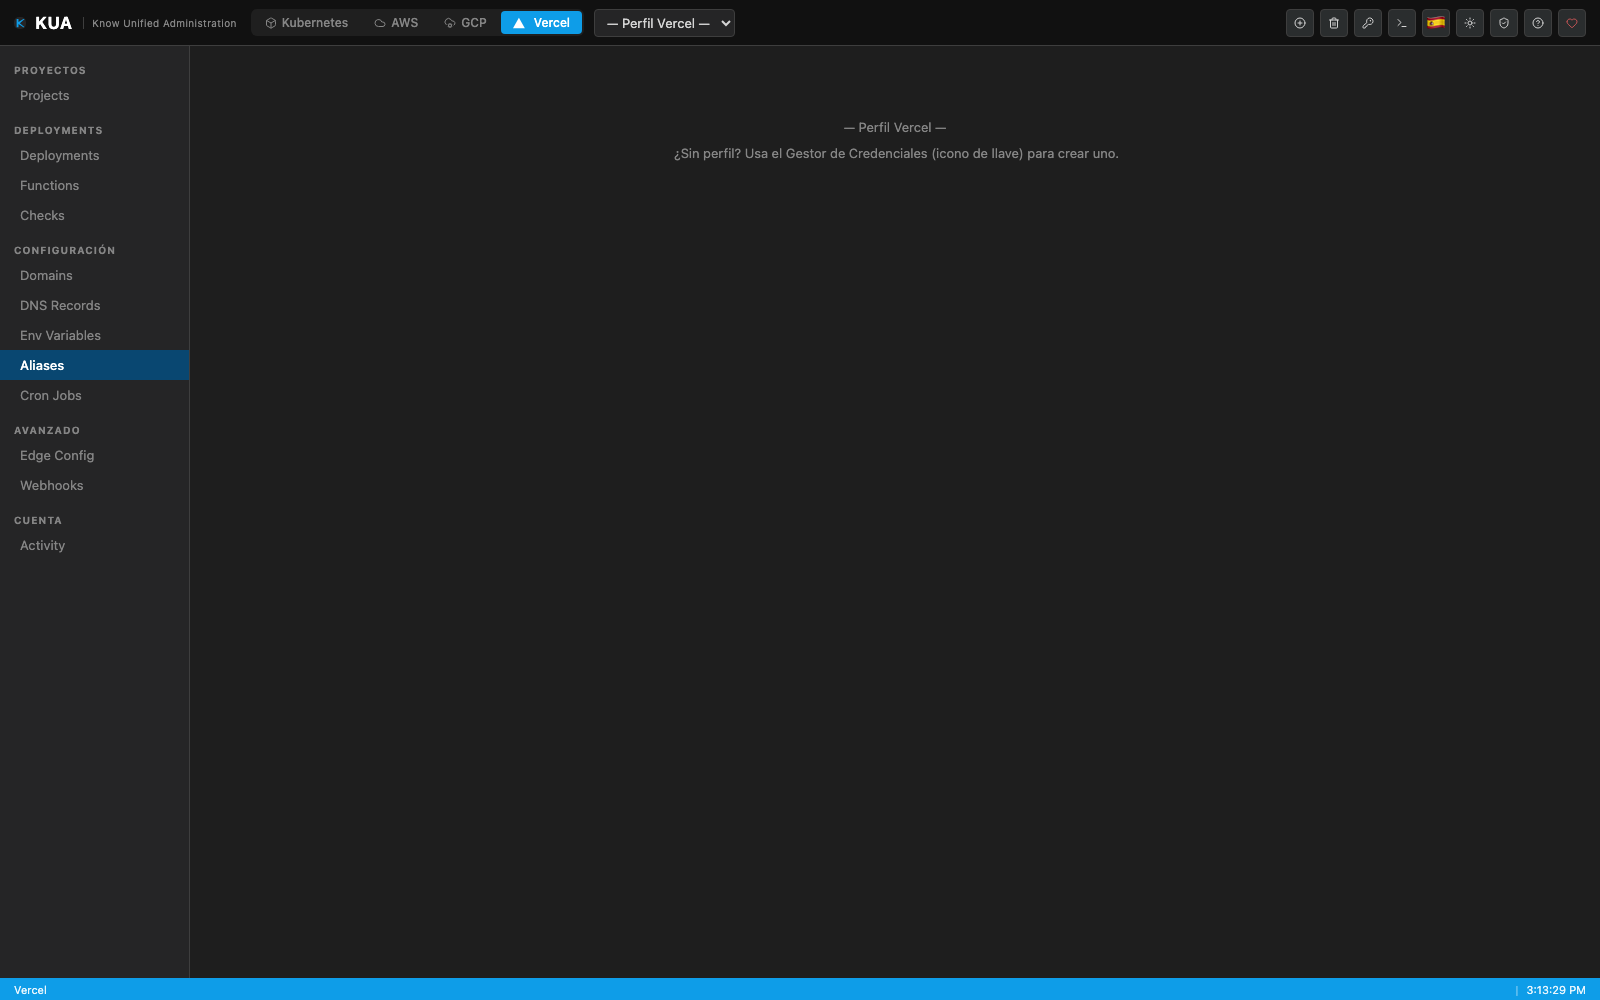Click the '¿Sin perfil?' hint message
The image size is (1600, 1000).
tap(896, 153)
